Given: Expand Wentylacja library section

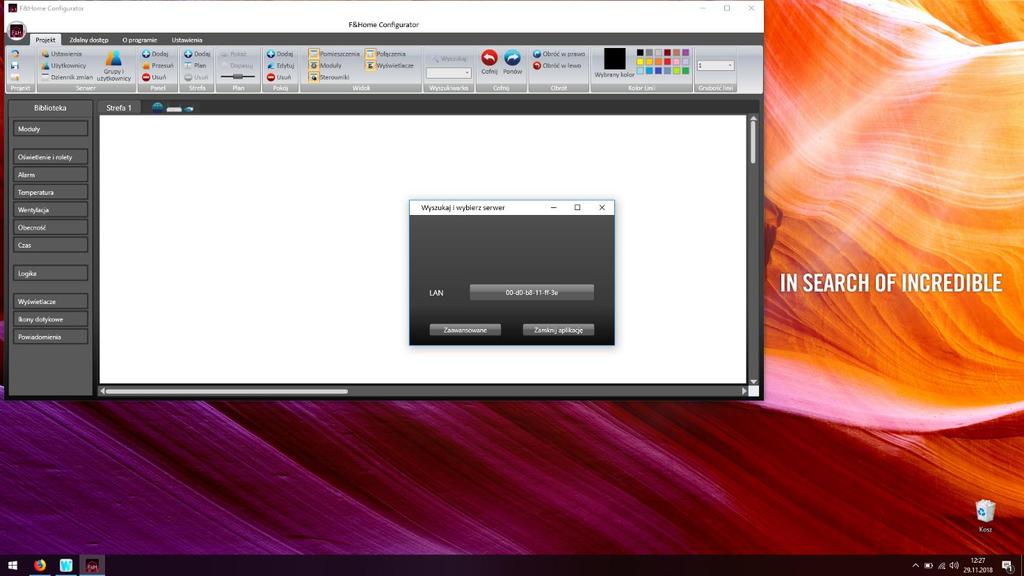Looking at the screenshot, I should coord(50,210).
